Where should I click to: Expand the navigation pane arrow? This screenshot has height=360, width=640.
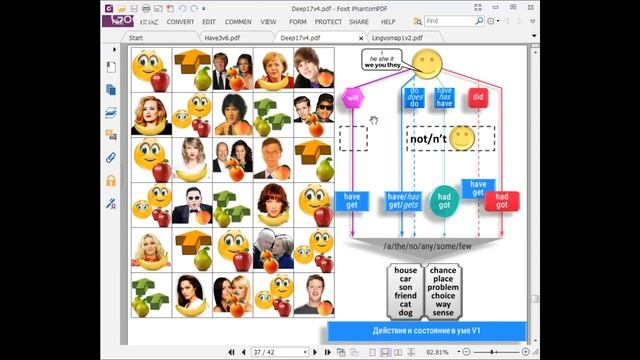point(114,49)
